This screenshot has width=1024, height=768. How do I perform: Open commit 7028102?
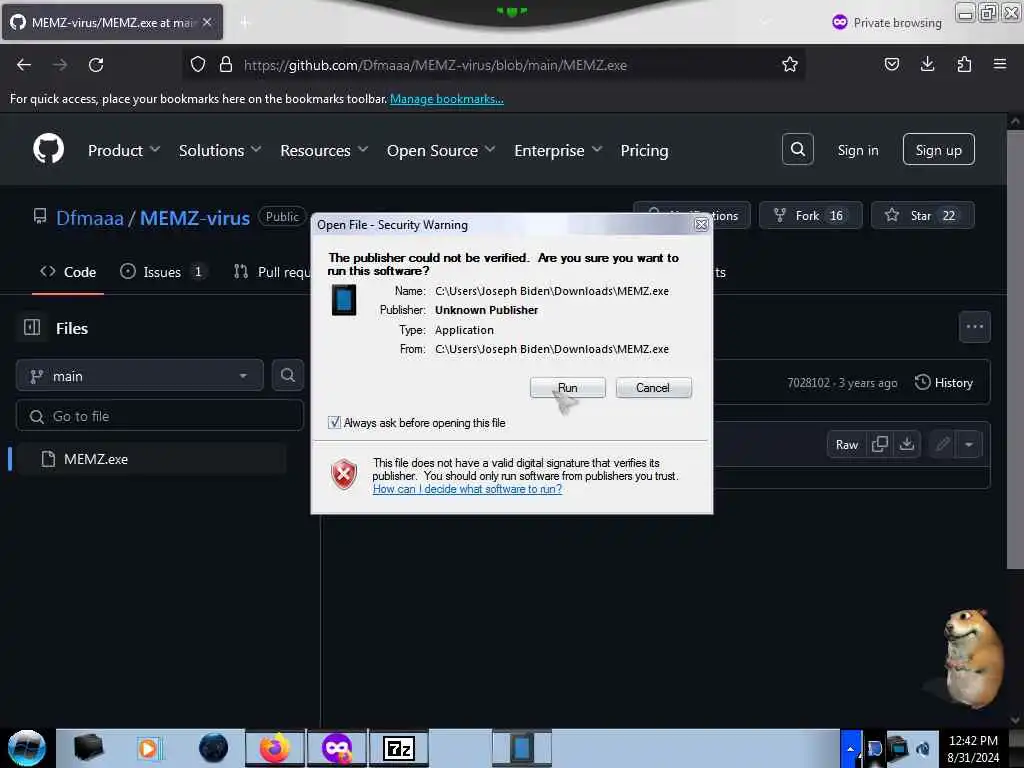808,383
